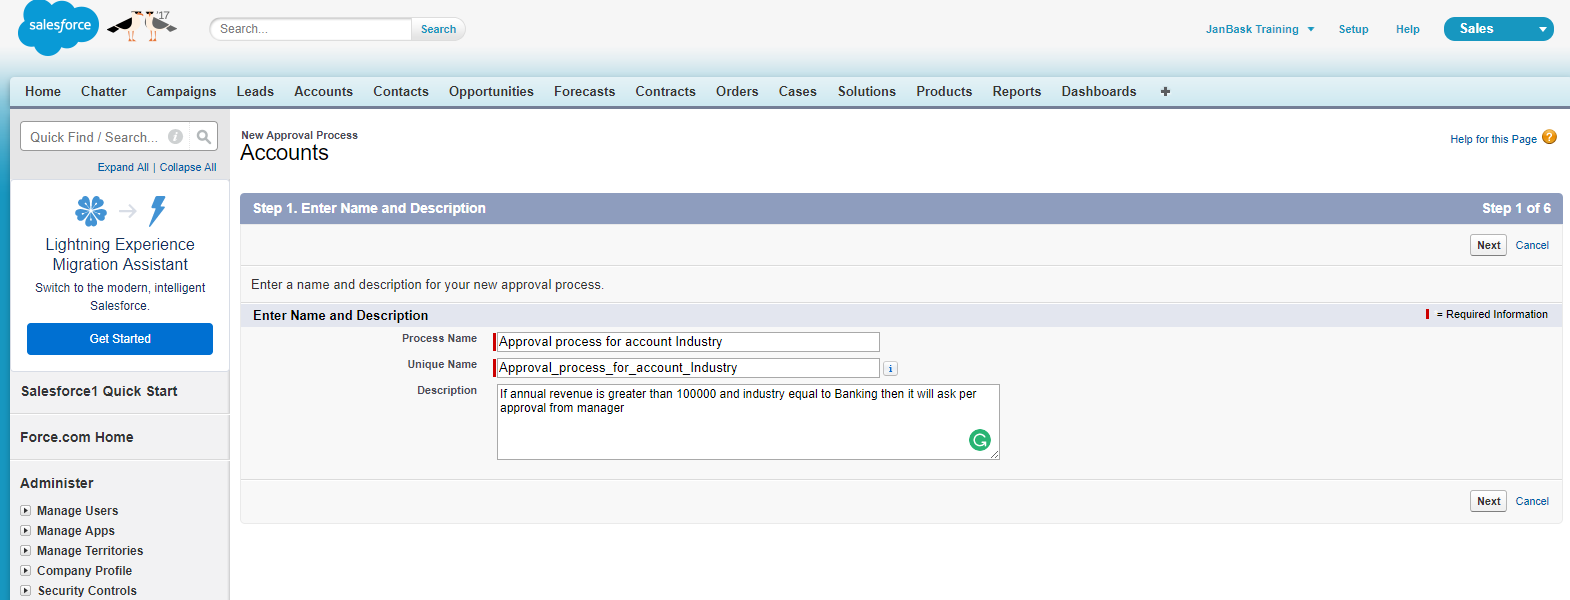Click the Help for this Page question icon

pos(1549,138)
